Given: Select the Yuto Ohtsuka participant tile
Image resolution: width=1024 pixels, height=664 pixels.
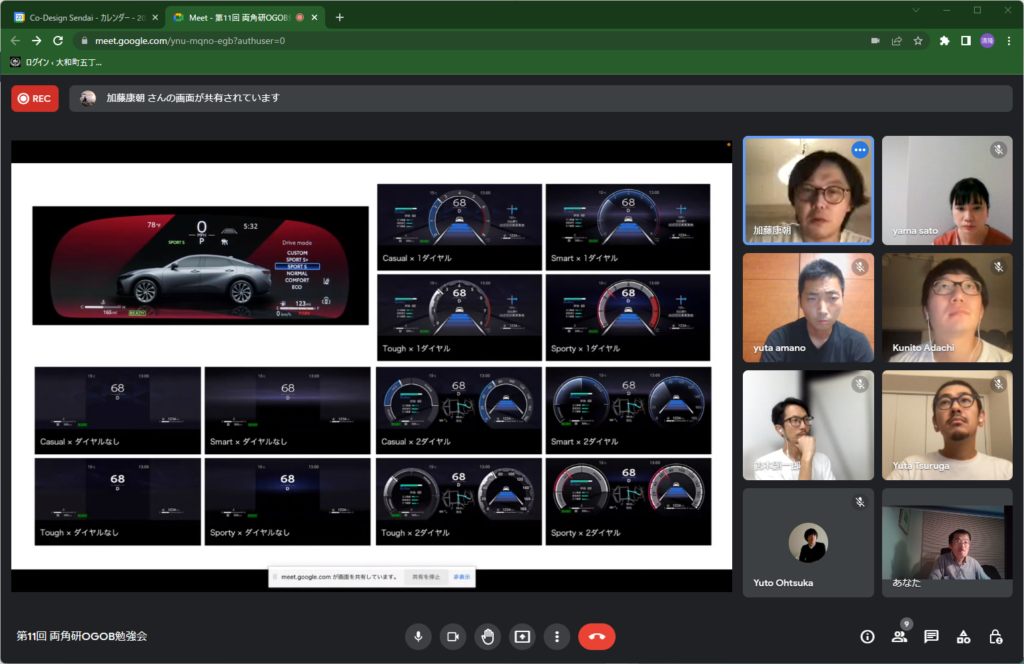Looking at the screenshot, I should (x=808, y=543).
